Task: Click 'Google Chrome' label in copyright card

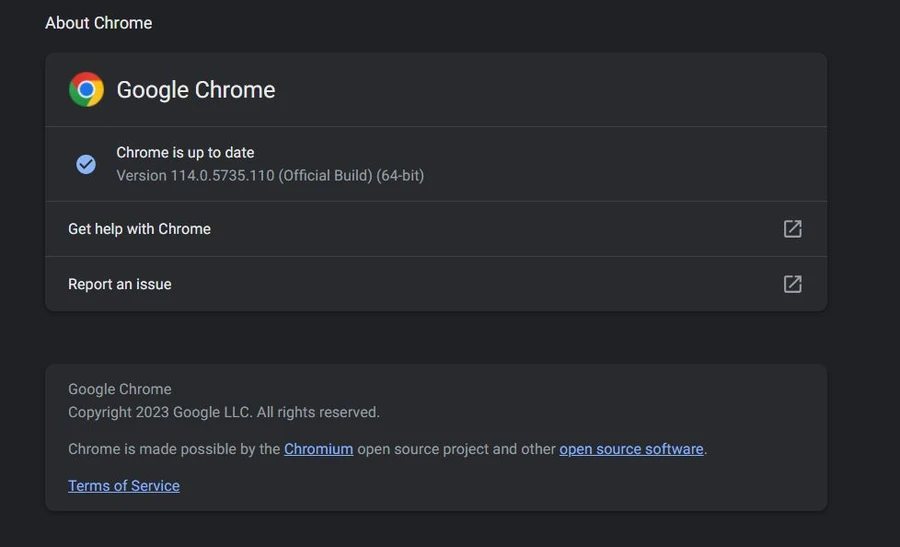Action: point(120,389)
